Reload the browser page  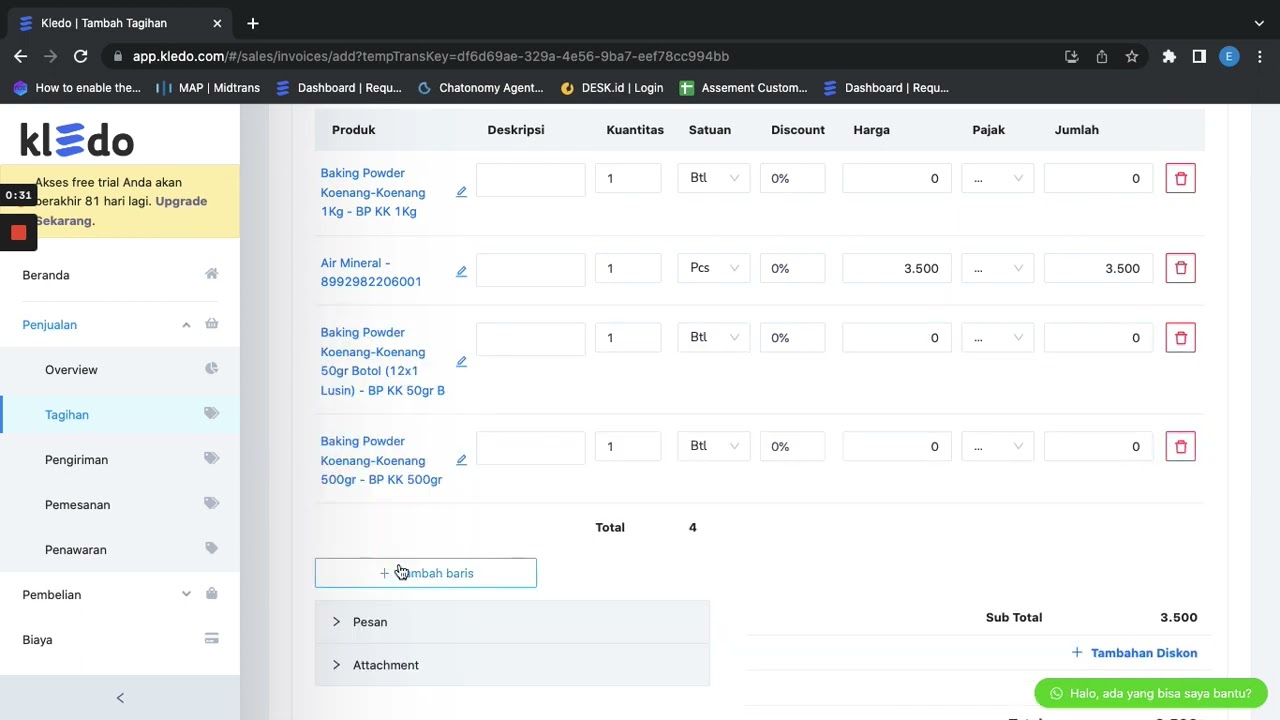81,57
